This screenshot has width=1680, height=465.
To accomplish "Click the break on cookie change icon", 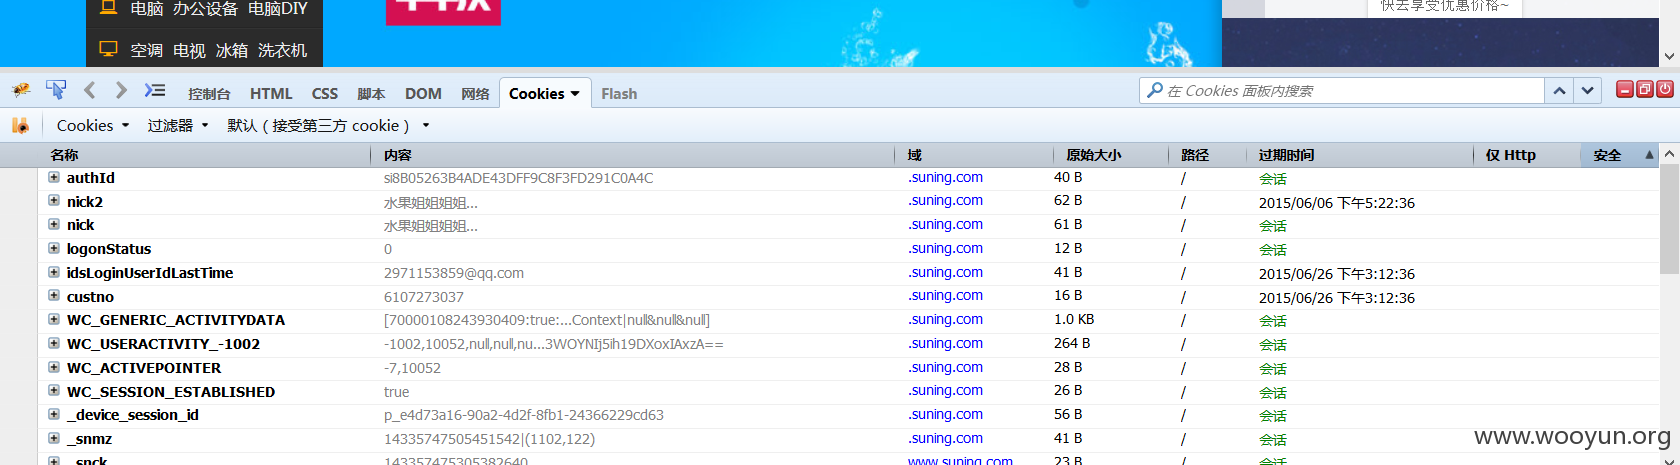I will pos(20,125).
